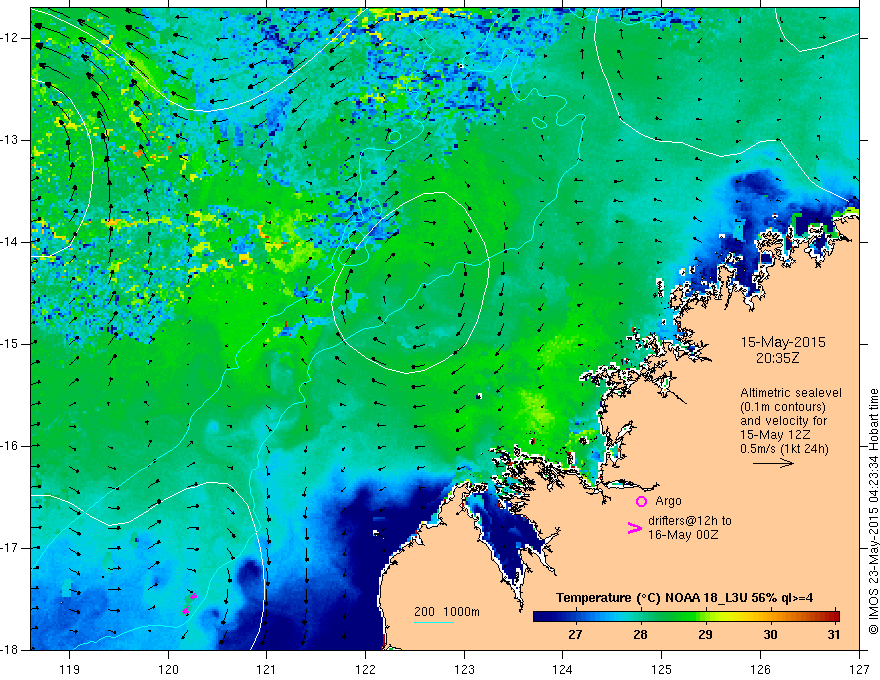This screenshot has height=680, width=880.
Task: Click the magenta Argo circle legend symbol
Action: (641, 501)
